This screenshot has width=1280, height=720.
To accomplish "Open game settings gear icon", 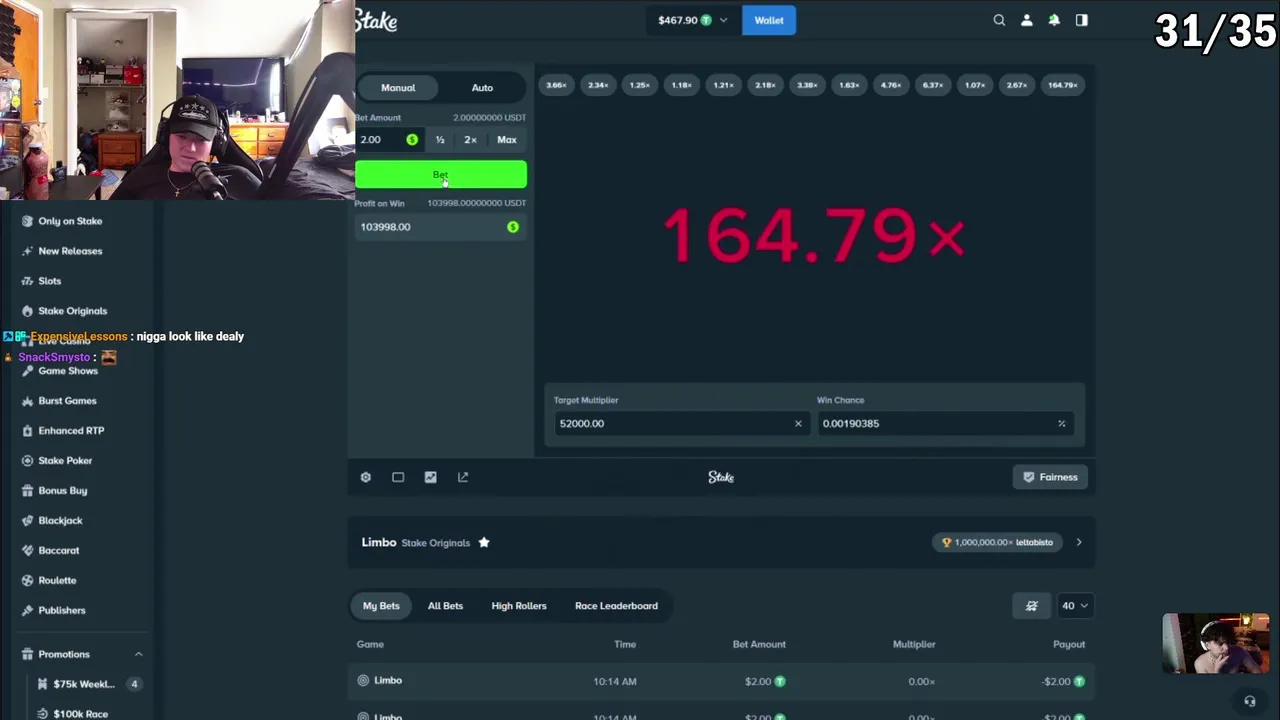I will [366, 477].
